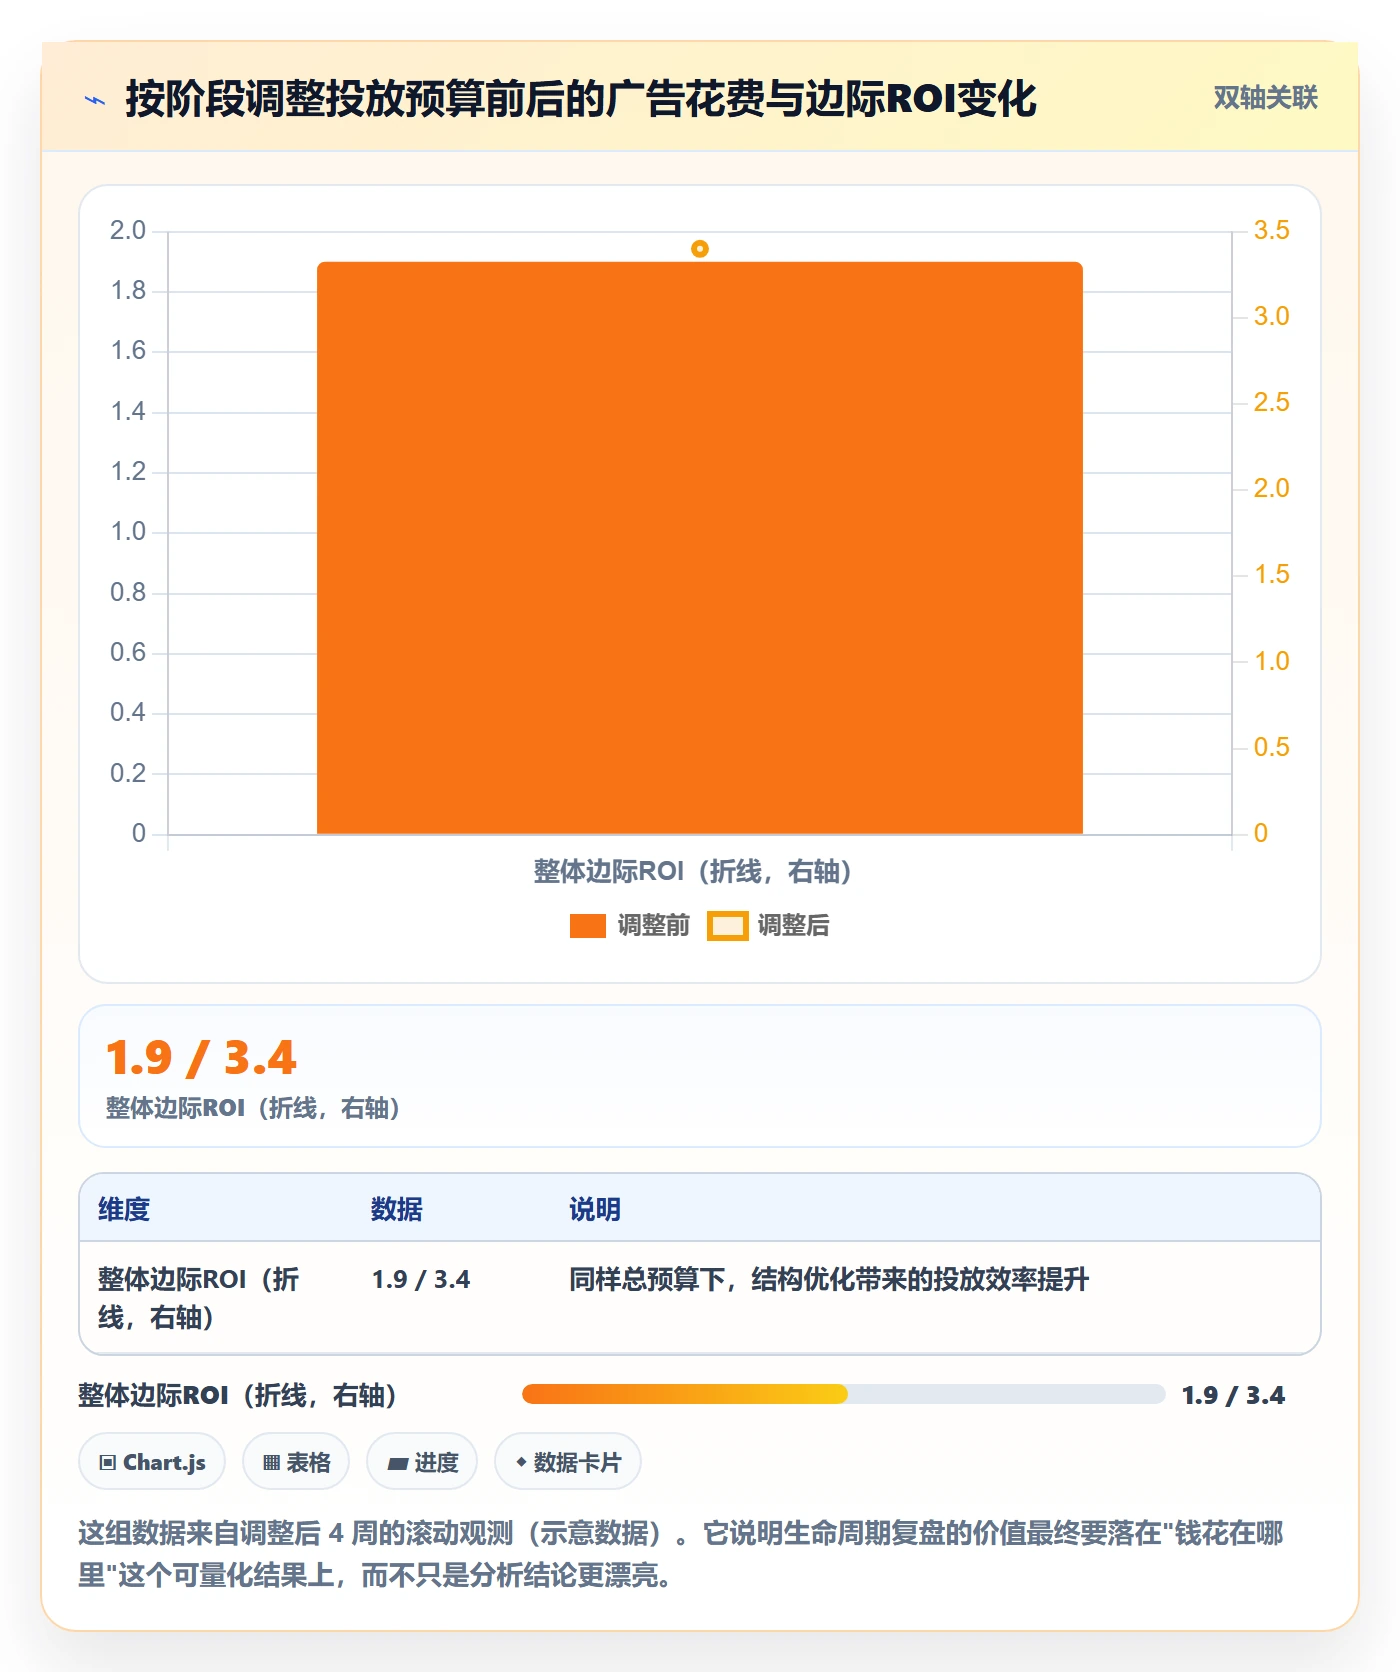Select the 表格 chip
Viewport: 1400px width, 1672px height.
[x=296, y=1462]
